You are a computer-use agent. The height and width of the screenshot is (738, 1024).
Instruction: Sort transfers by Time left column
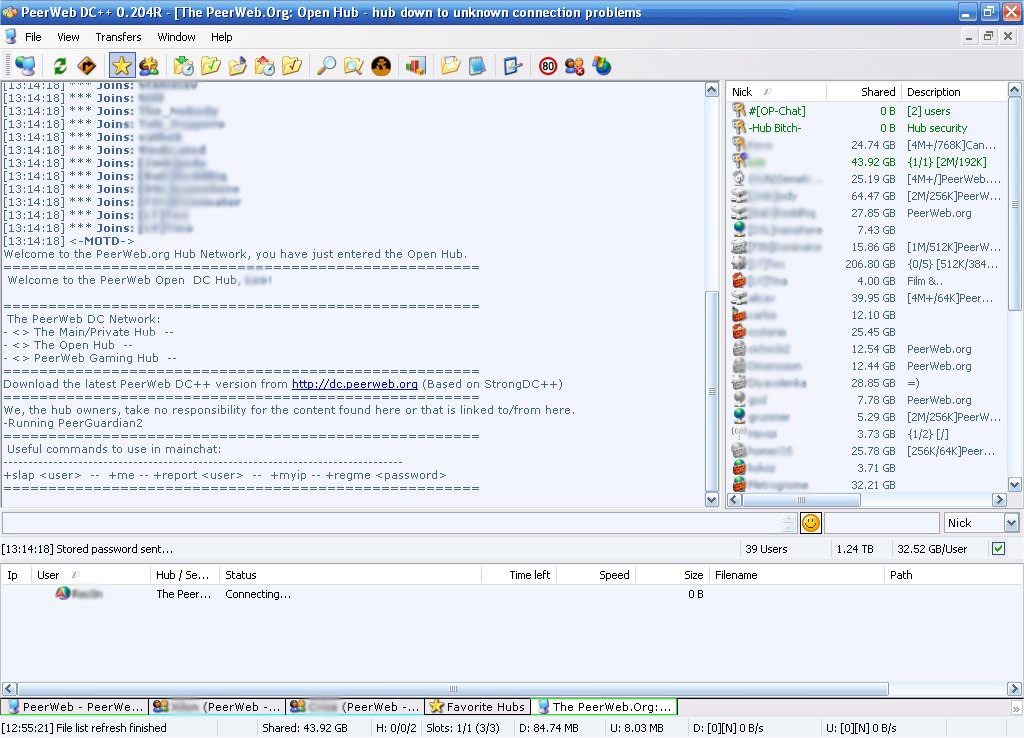coord(519,575)
